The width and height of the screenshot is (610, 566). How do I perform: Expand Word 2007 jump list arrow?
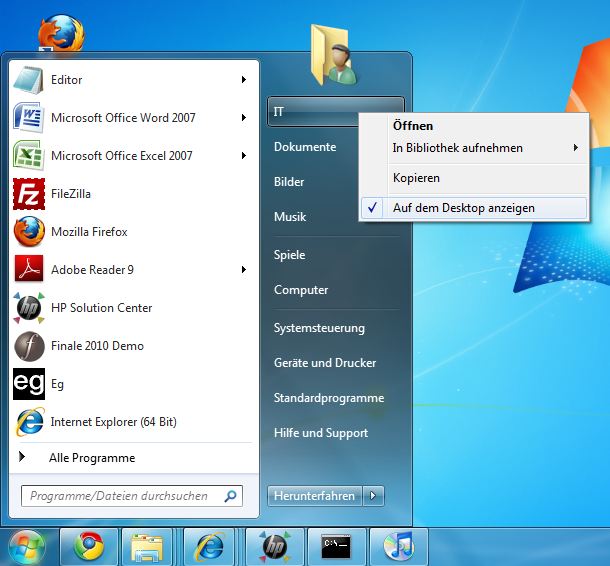click(244, 117)
